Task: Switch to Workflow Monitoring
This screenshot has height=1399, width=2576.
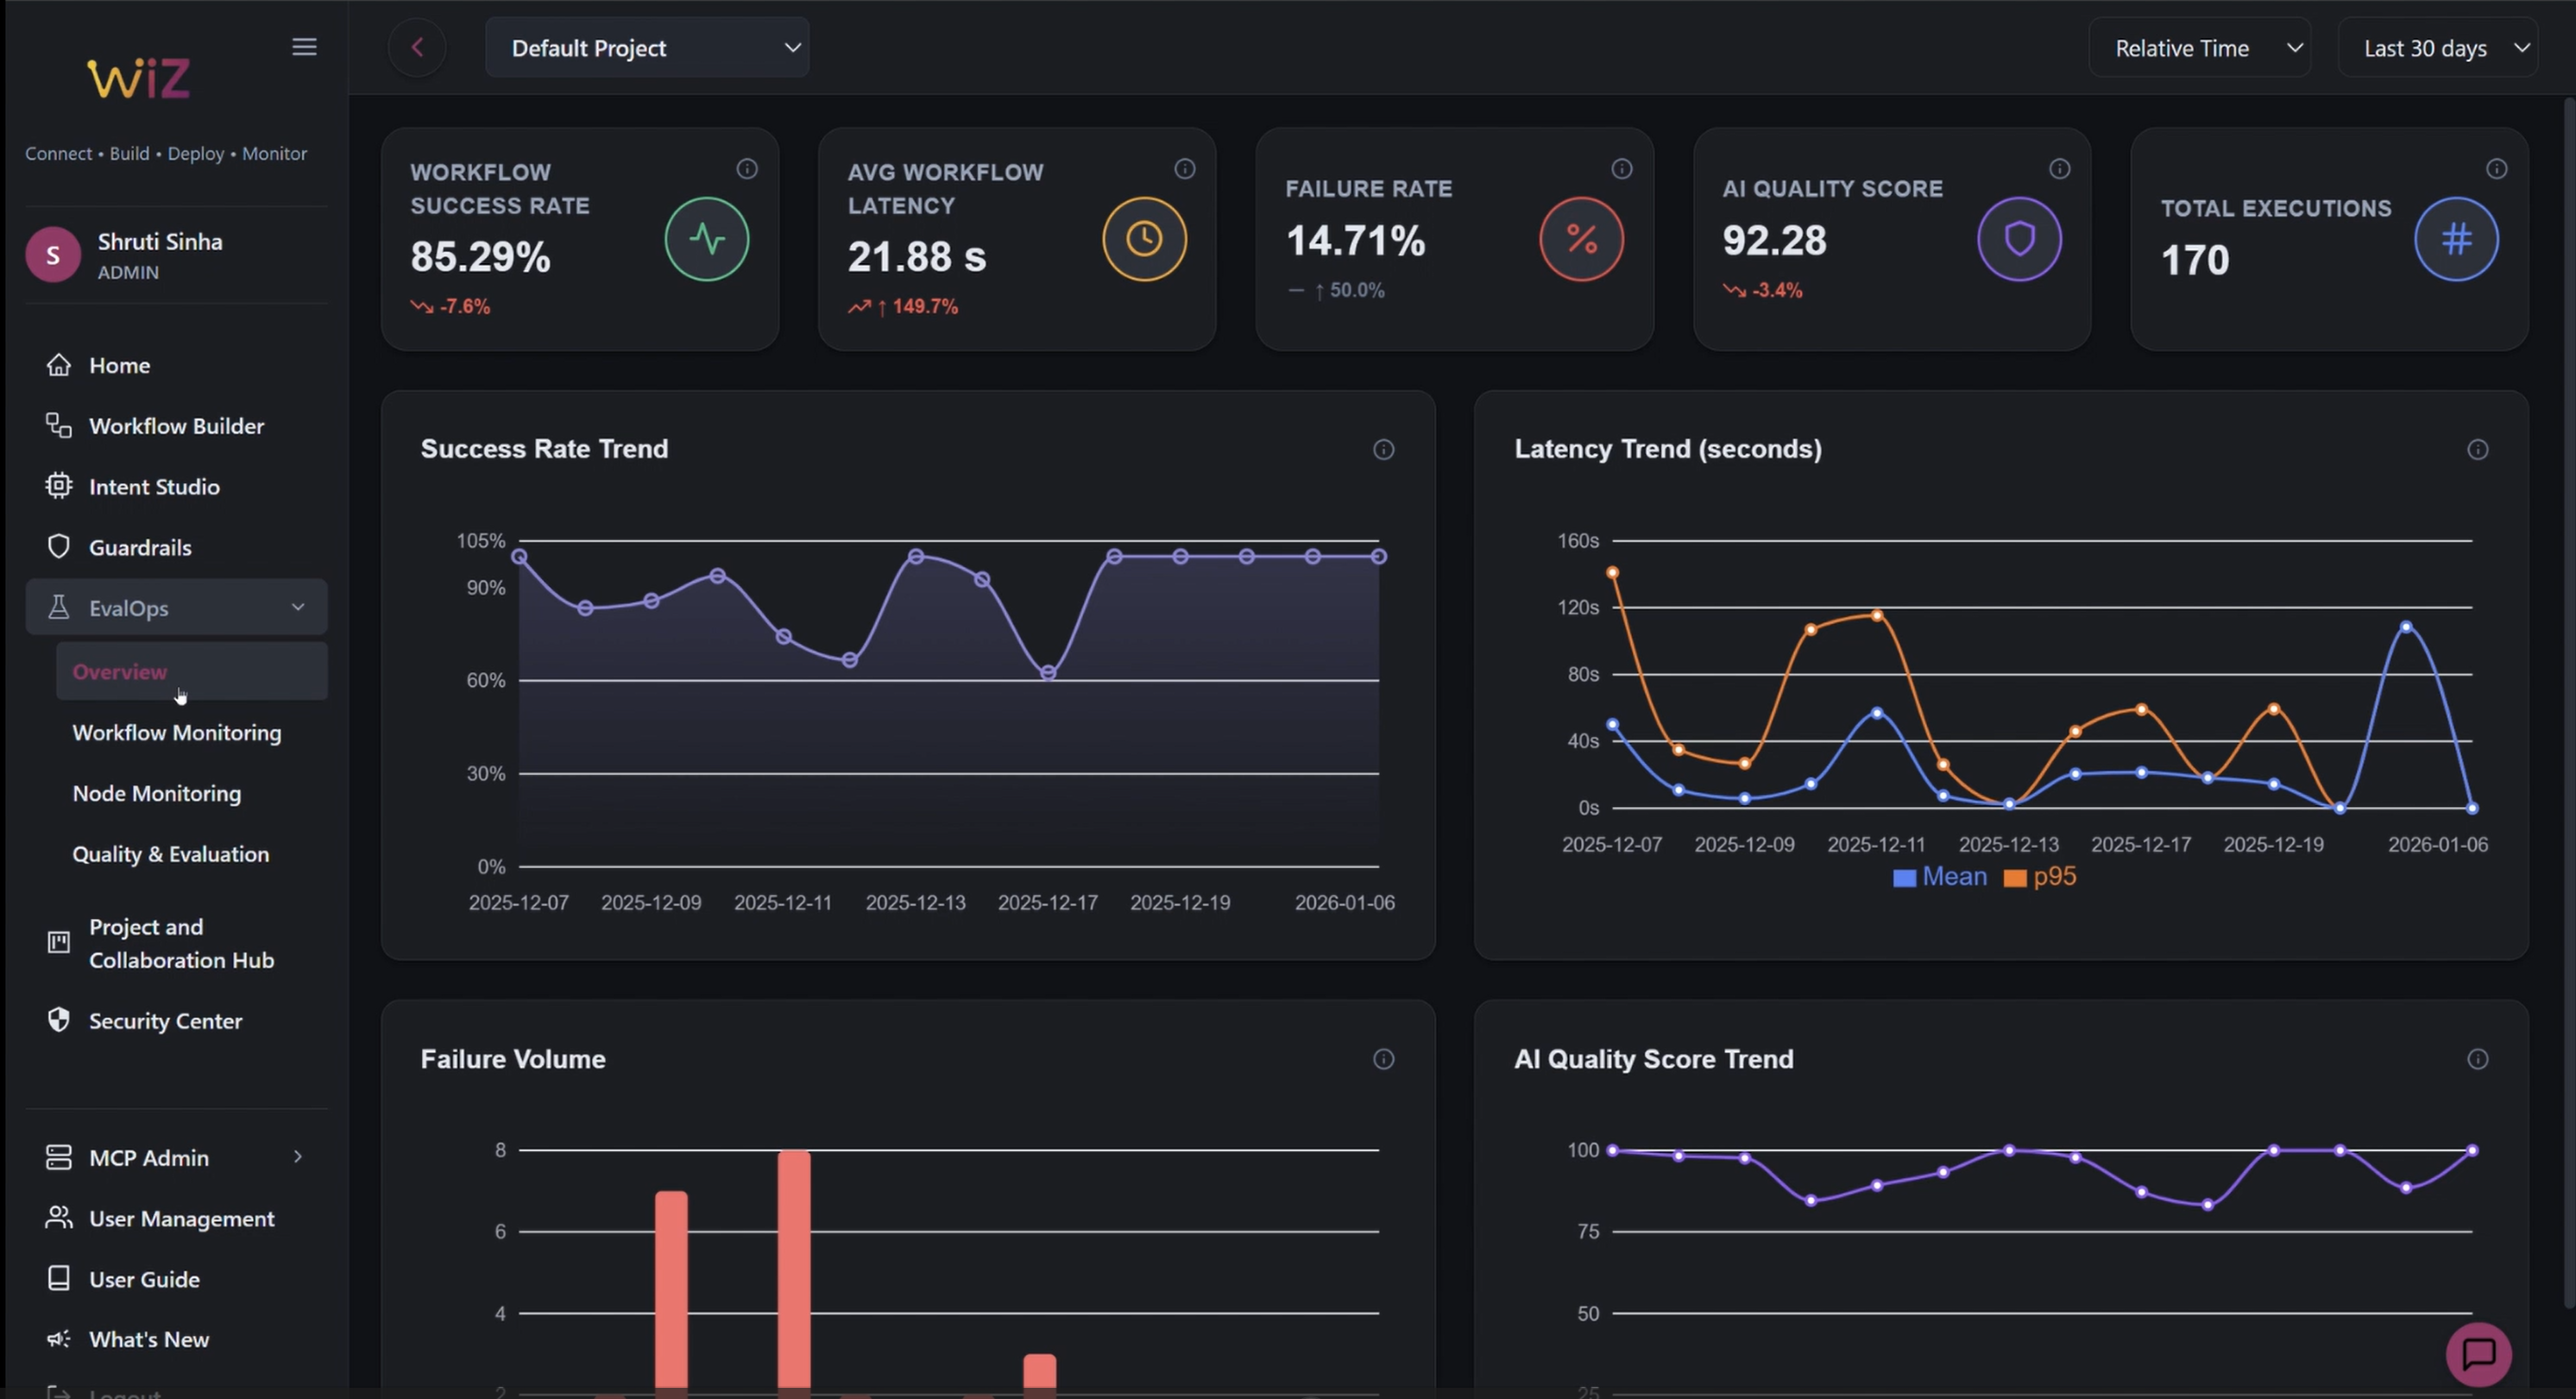Action: pos(177,732)
